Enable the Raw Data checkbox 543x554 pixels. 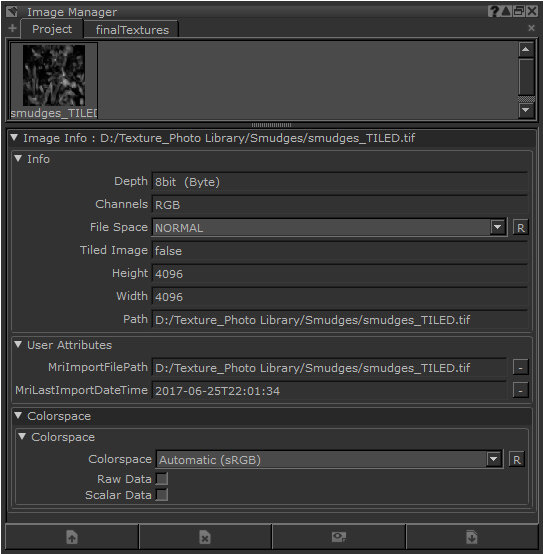point(162,479)
